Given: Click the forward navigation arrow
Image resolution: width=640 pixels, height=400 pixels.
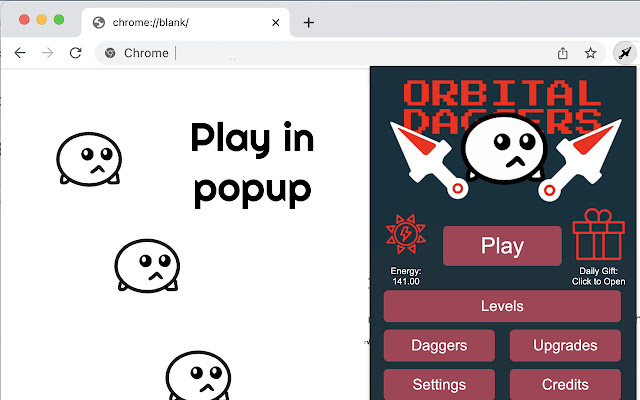Looking at the screenshot, I should click(x=47, y=53).
